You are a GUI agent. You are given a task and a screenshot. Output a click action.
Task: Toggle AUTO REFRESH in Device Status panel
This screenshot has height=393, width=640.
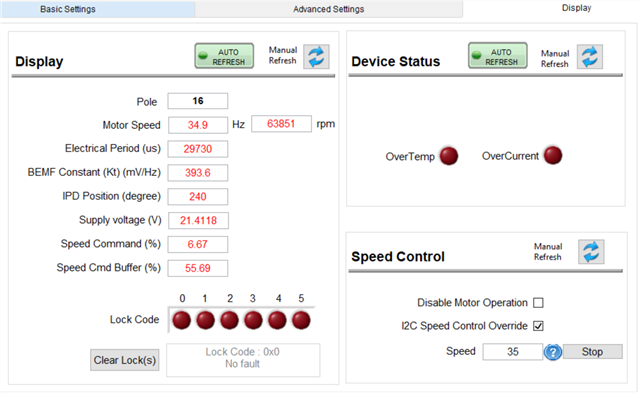[x=498, y=56]
